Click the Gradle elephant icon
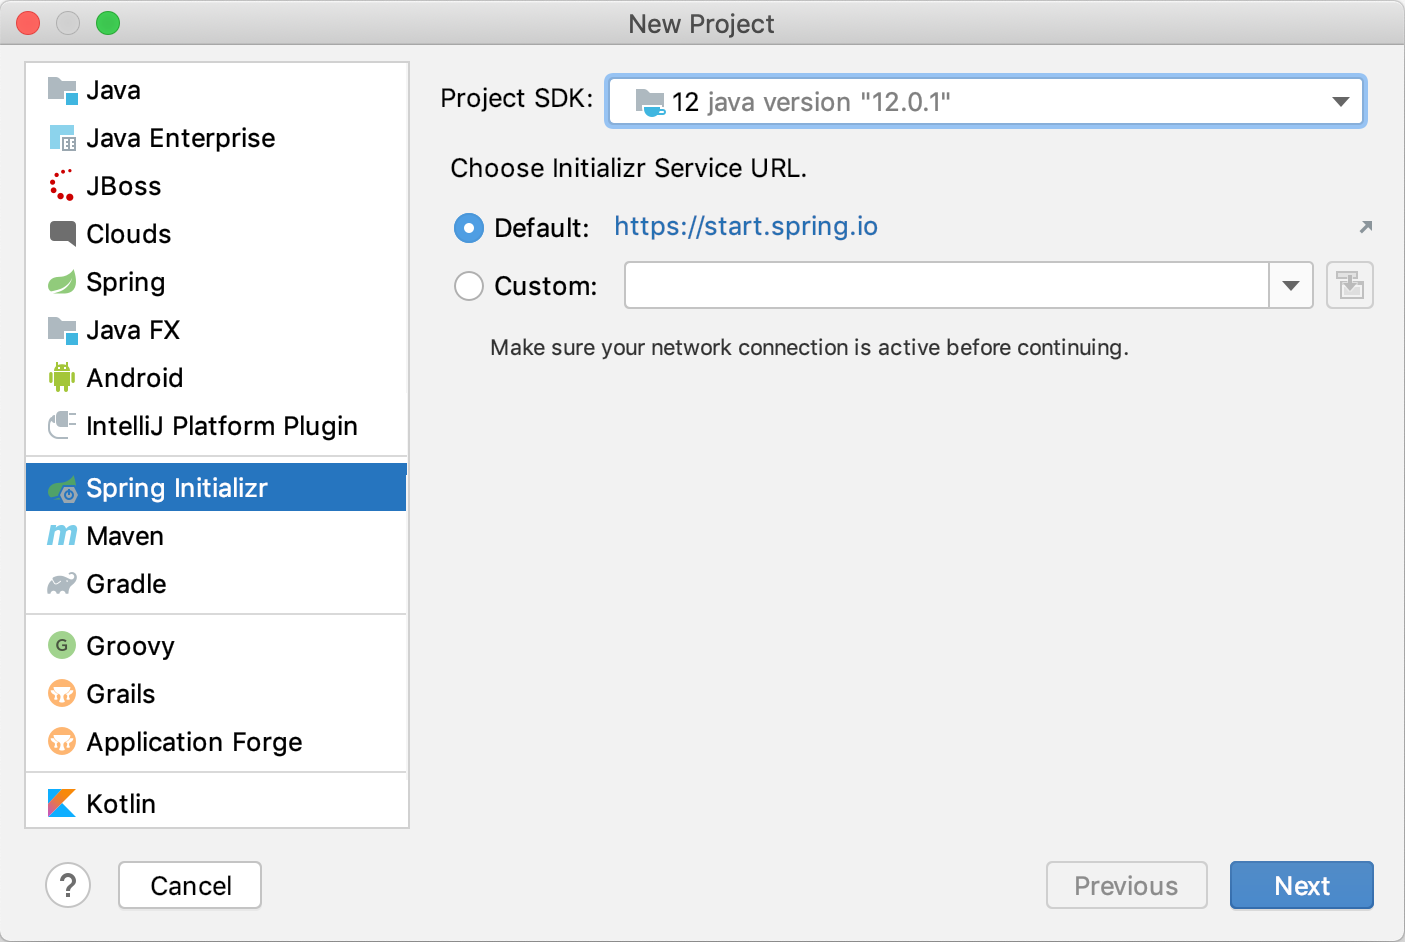1405x942 pixels. [x=62, y=584]
